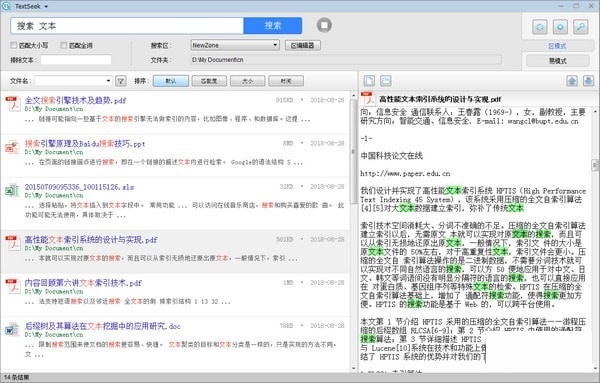Open result 内容回顾第六讲文本索引技术.pdf

(x=83, y=283)
